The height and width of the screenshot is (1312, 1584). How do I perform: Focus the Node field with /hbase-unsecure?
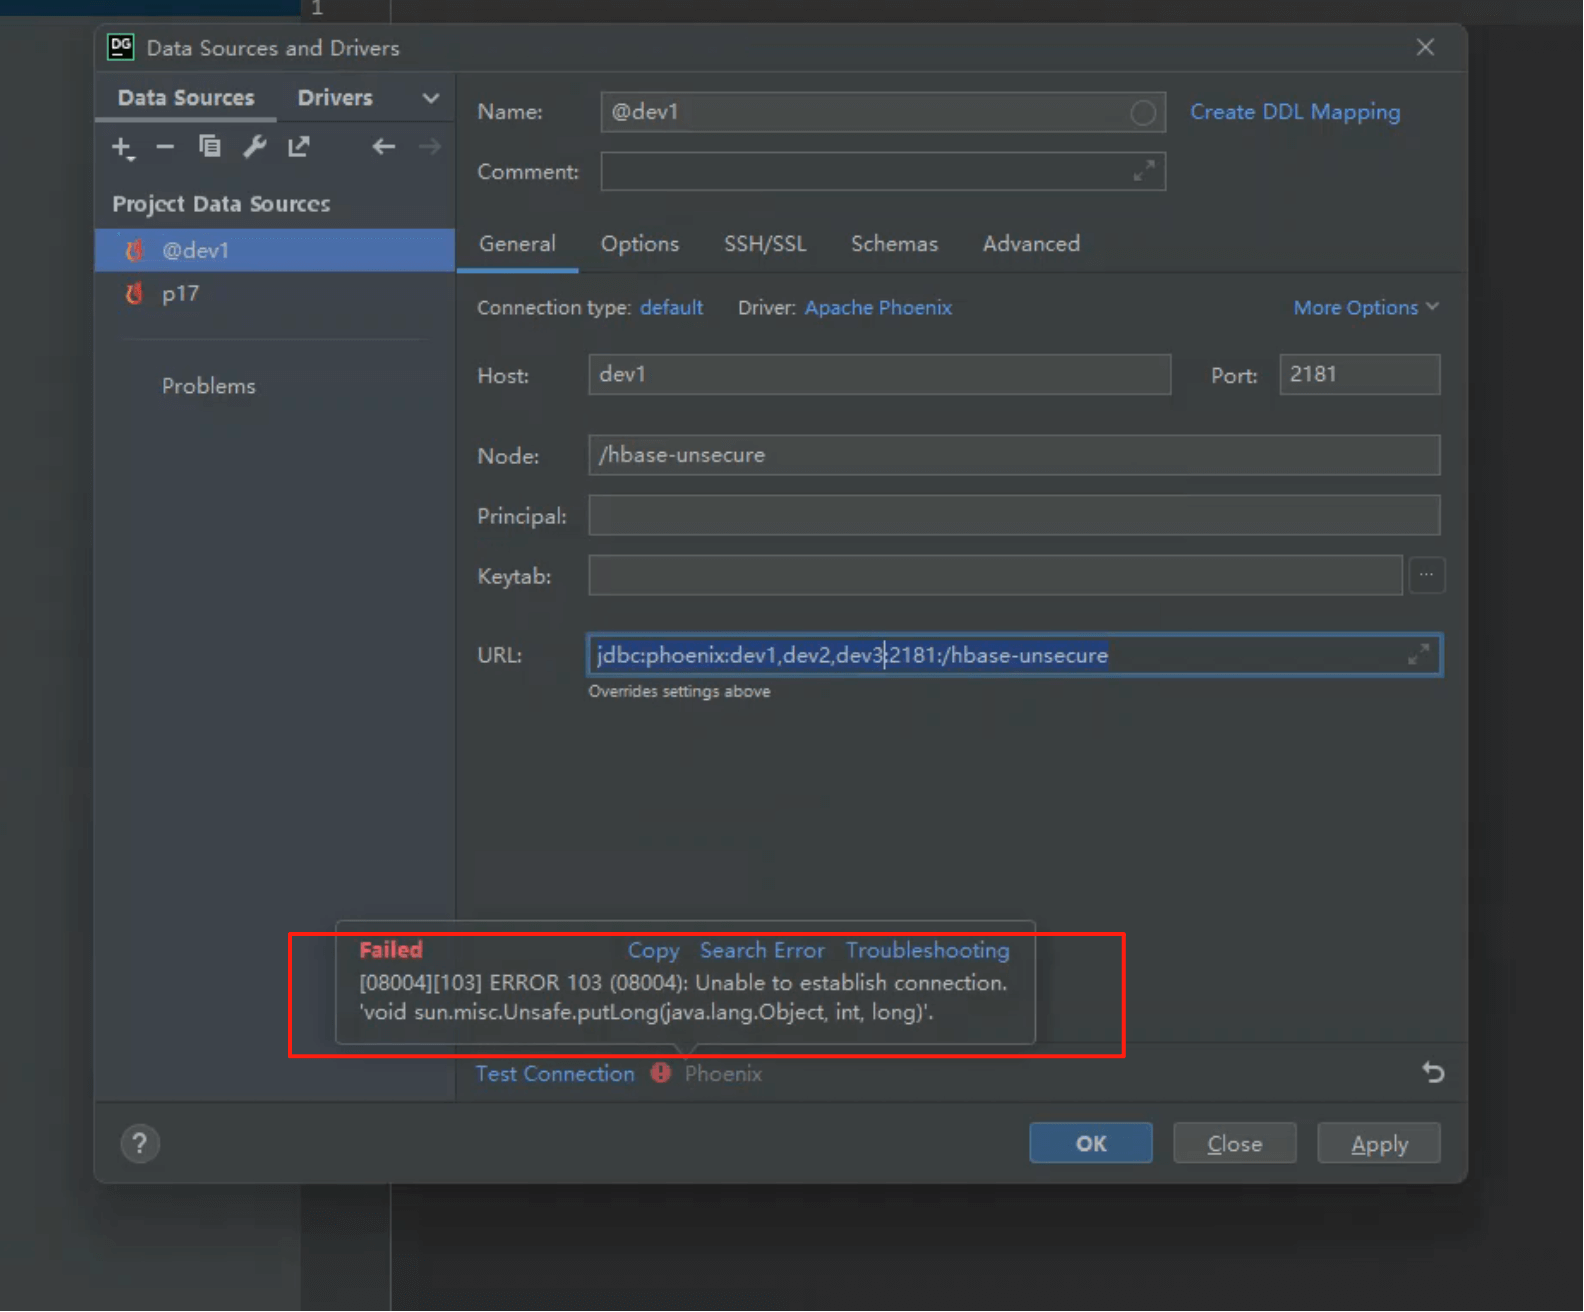1014,455
